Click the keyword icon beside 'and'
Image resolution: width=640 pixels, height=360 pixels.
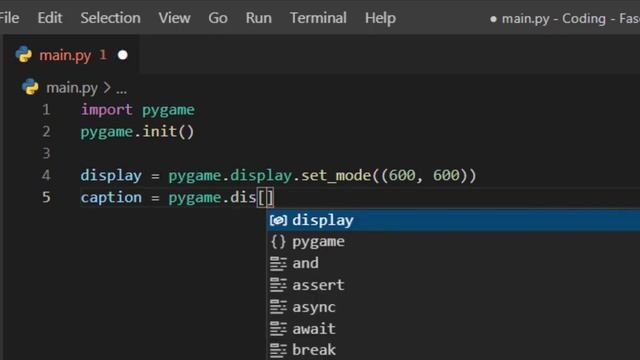pos(278,264)
